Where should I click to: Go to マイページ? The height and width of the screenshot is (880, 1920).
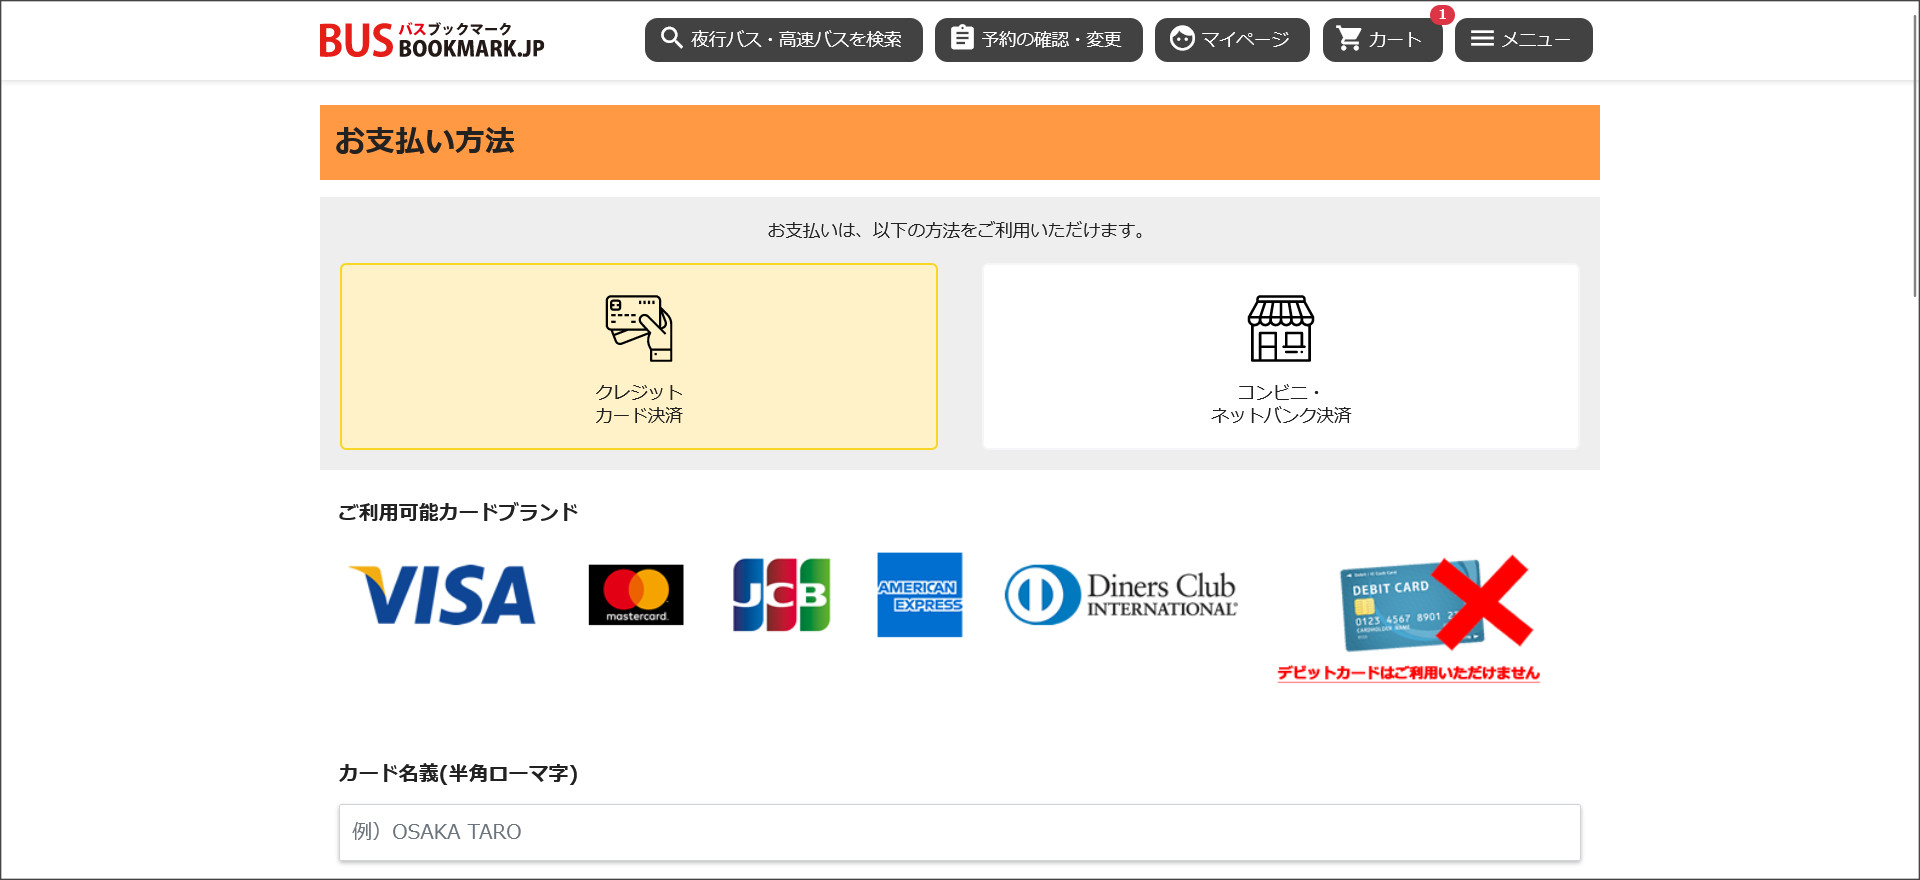tap(1232, 40)
